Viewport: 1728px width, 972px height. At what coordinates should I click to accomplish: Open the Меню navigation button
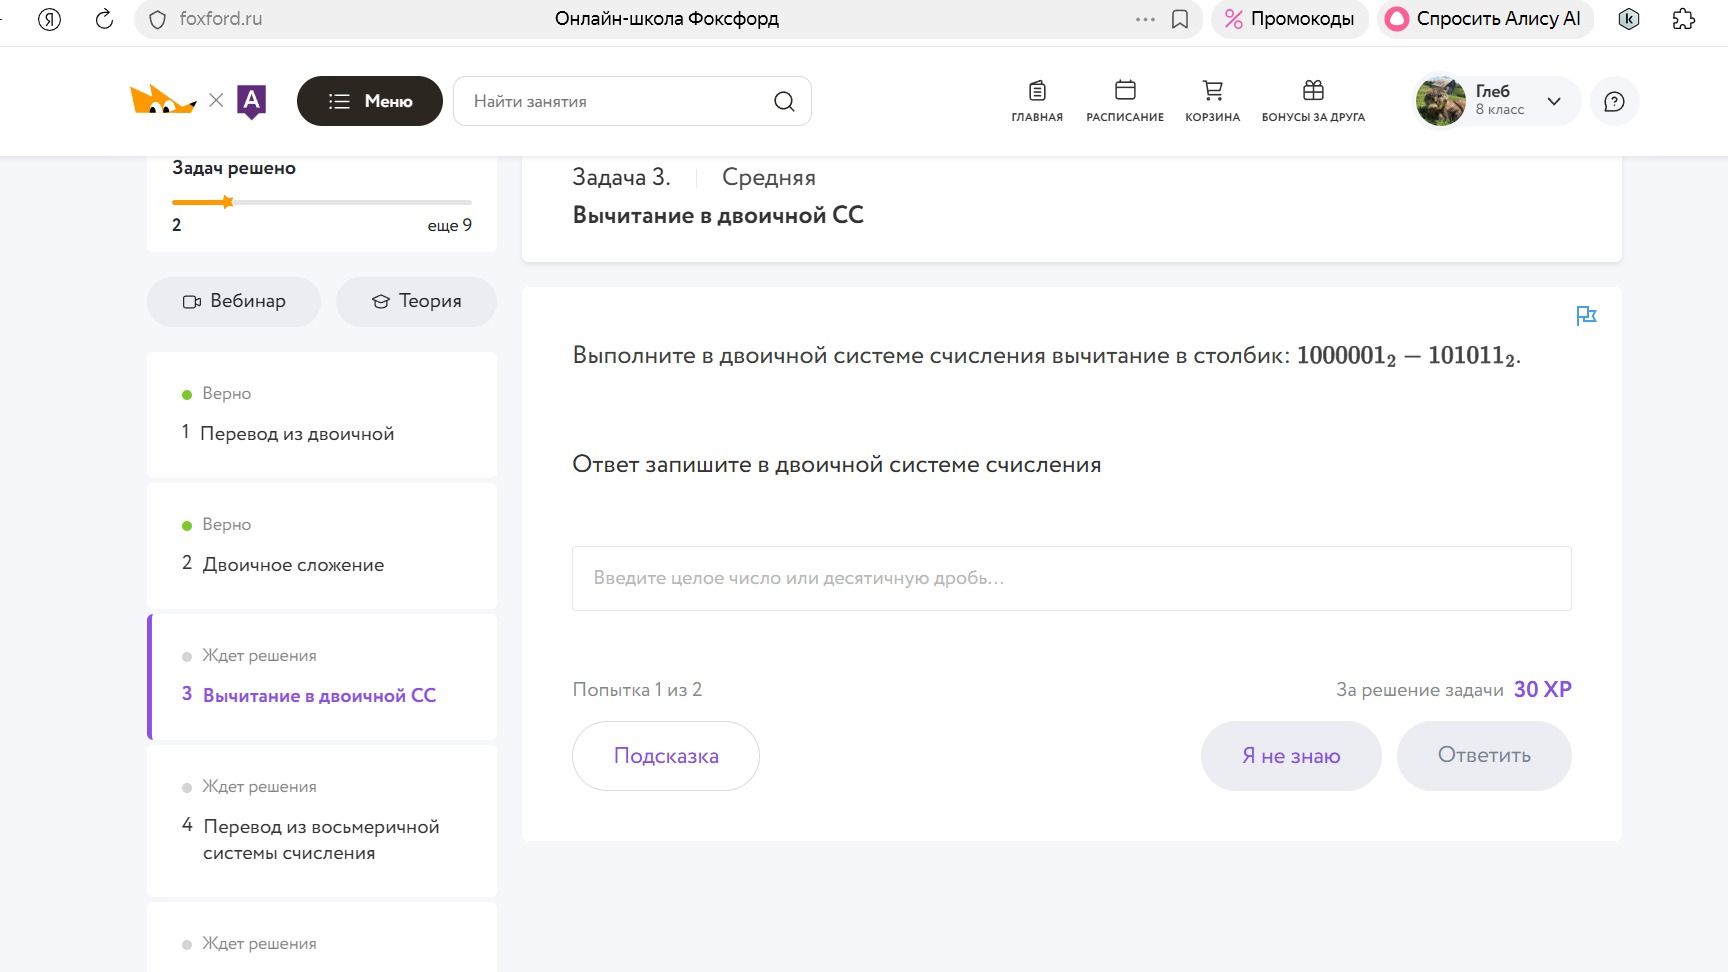370,101
